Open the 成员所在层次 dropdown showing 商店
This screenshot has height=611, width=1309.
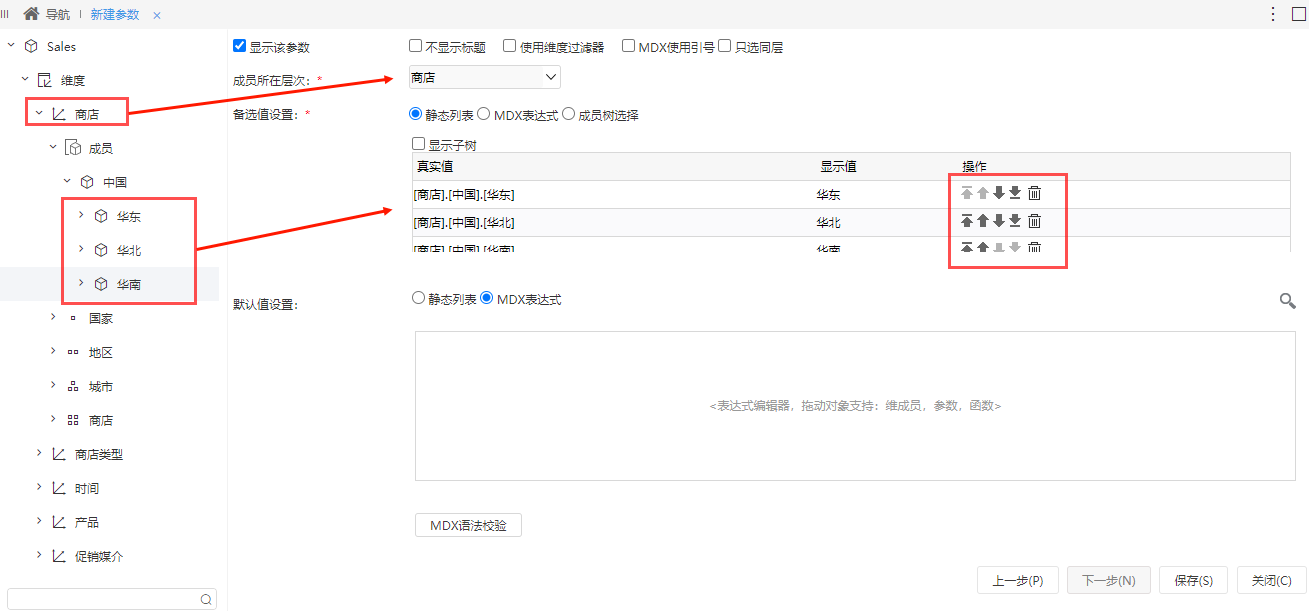[x=485, y=77]
